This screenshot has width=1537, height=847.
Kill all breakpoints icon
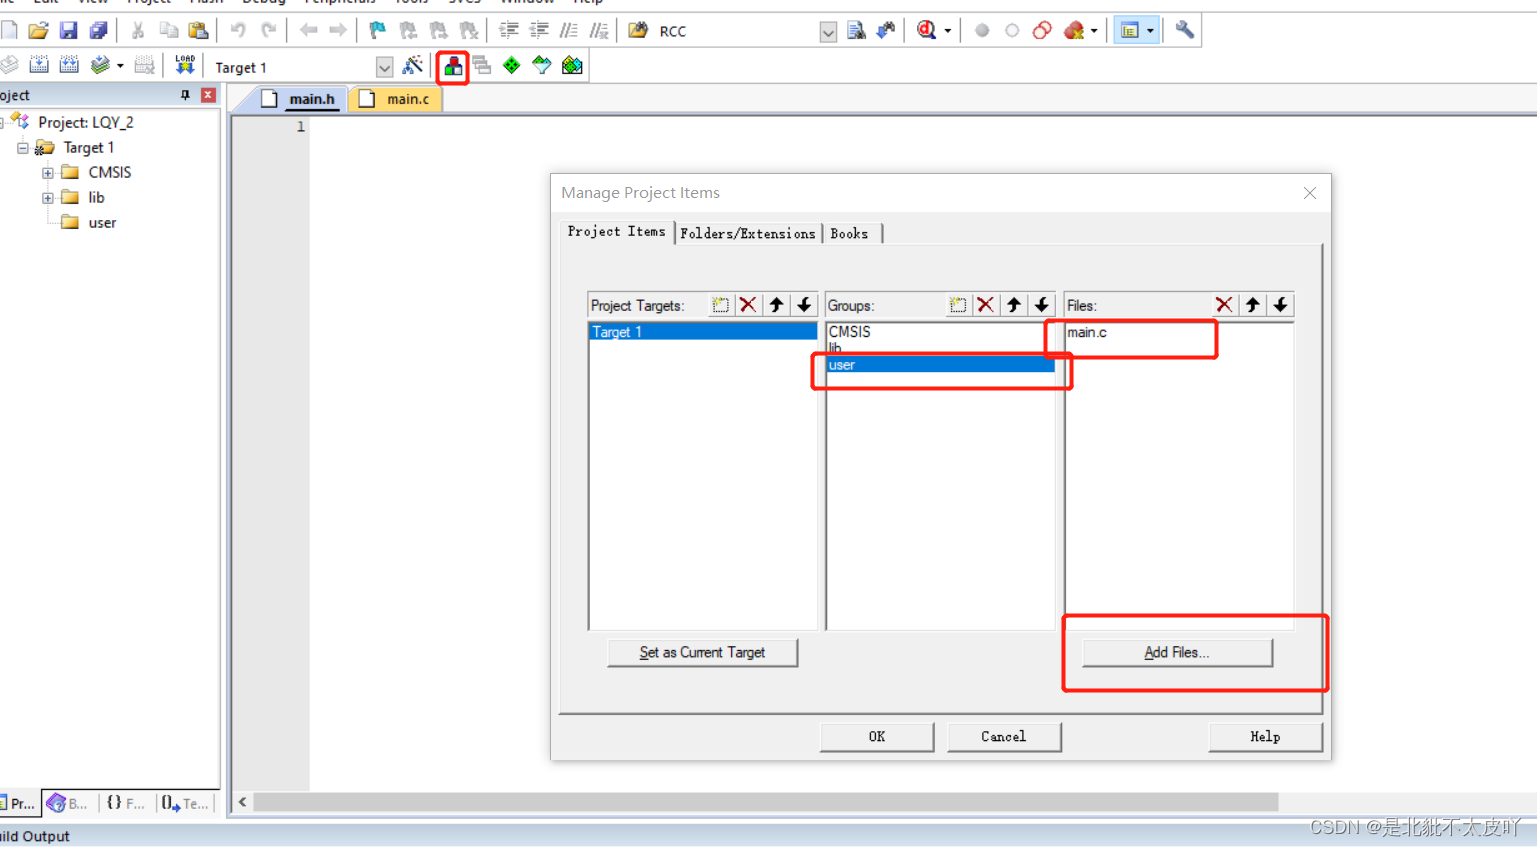coord(1074,31)
